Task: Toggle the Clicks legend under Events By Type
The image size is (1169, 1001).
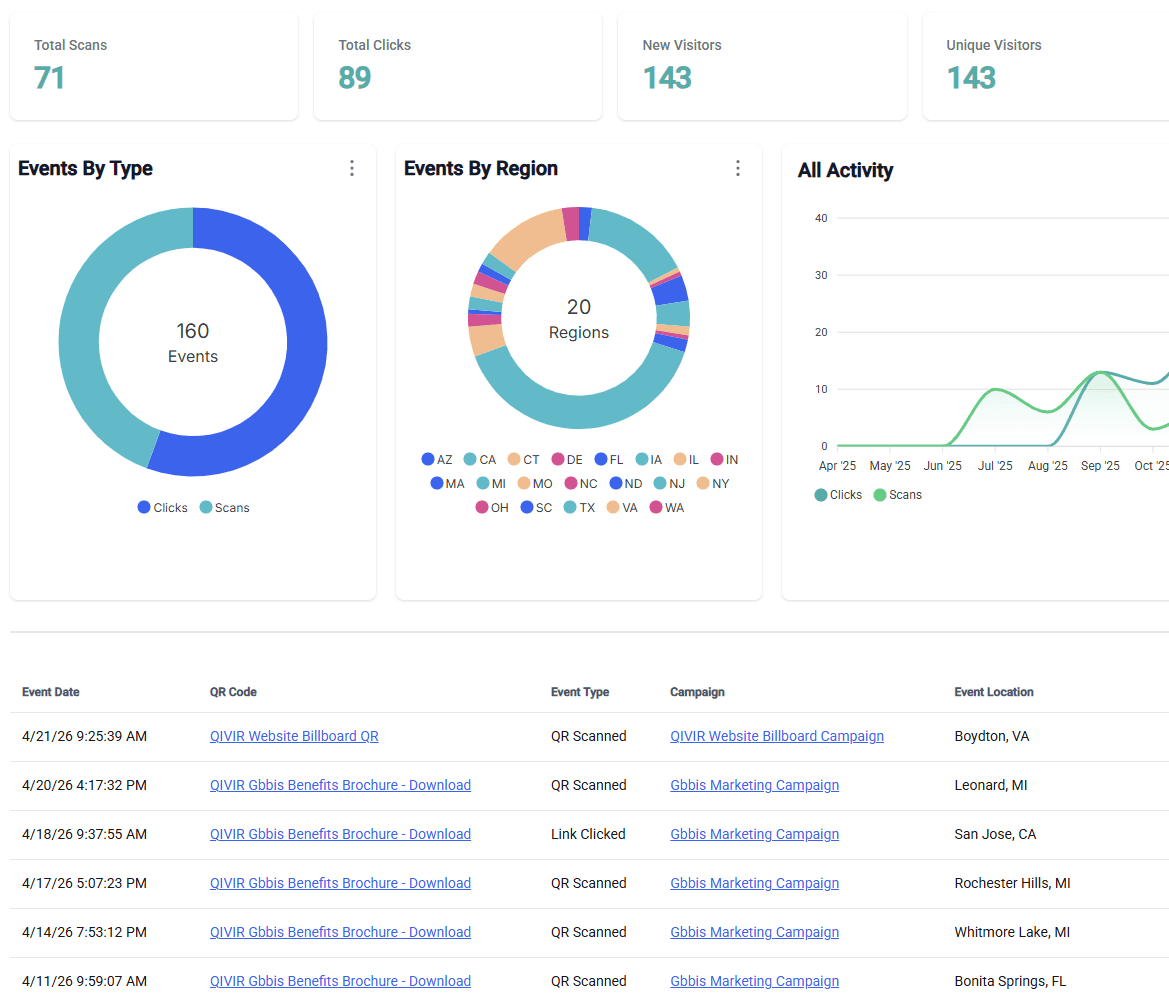Action: tap(162, 507)
